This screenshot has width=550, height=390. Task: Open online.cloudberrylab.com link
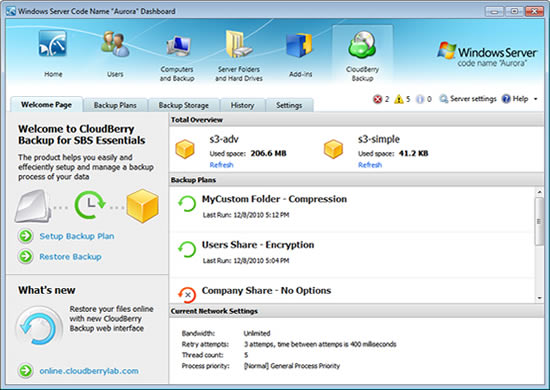89,371
